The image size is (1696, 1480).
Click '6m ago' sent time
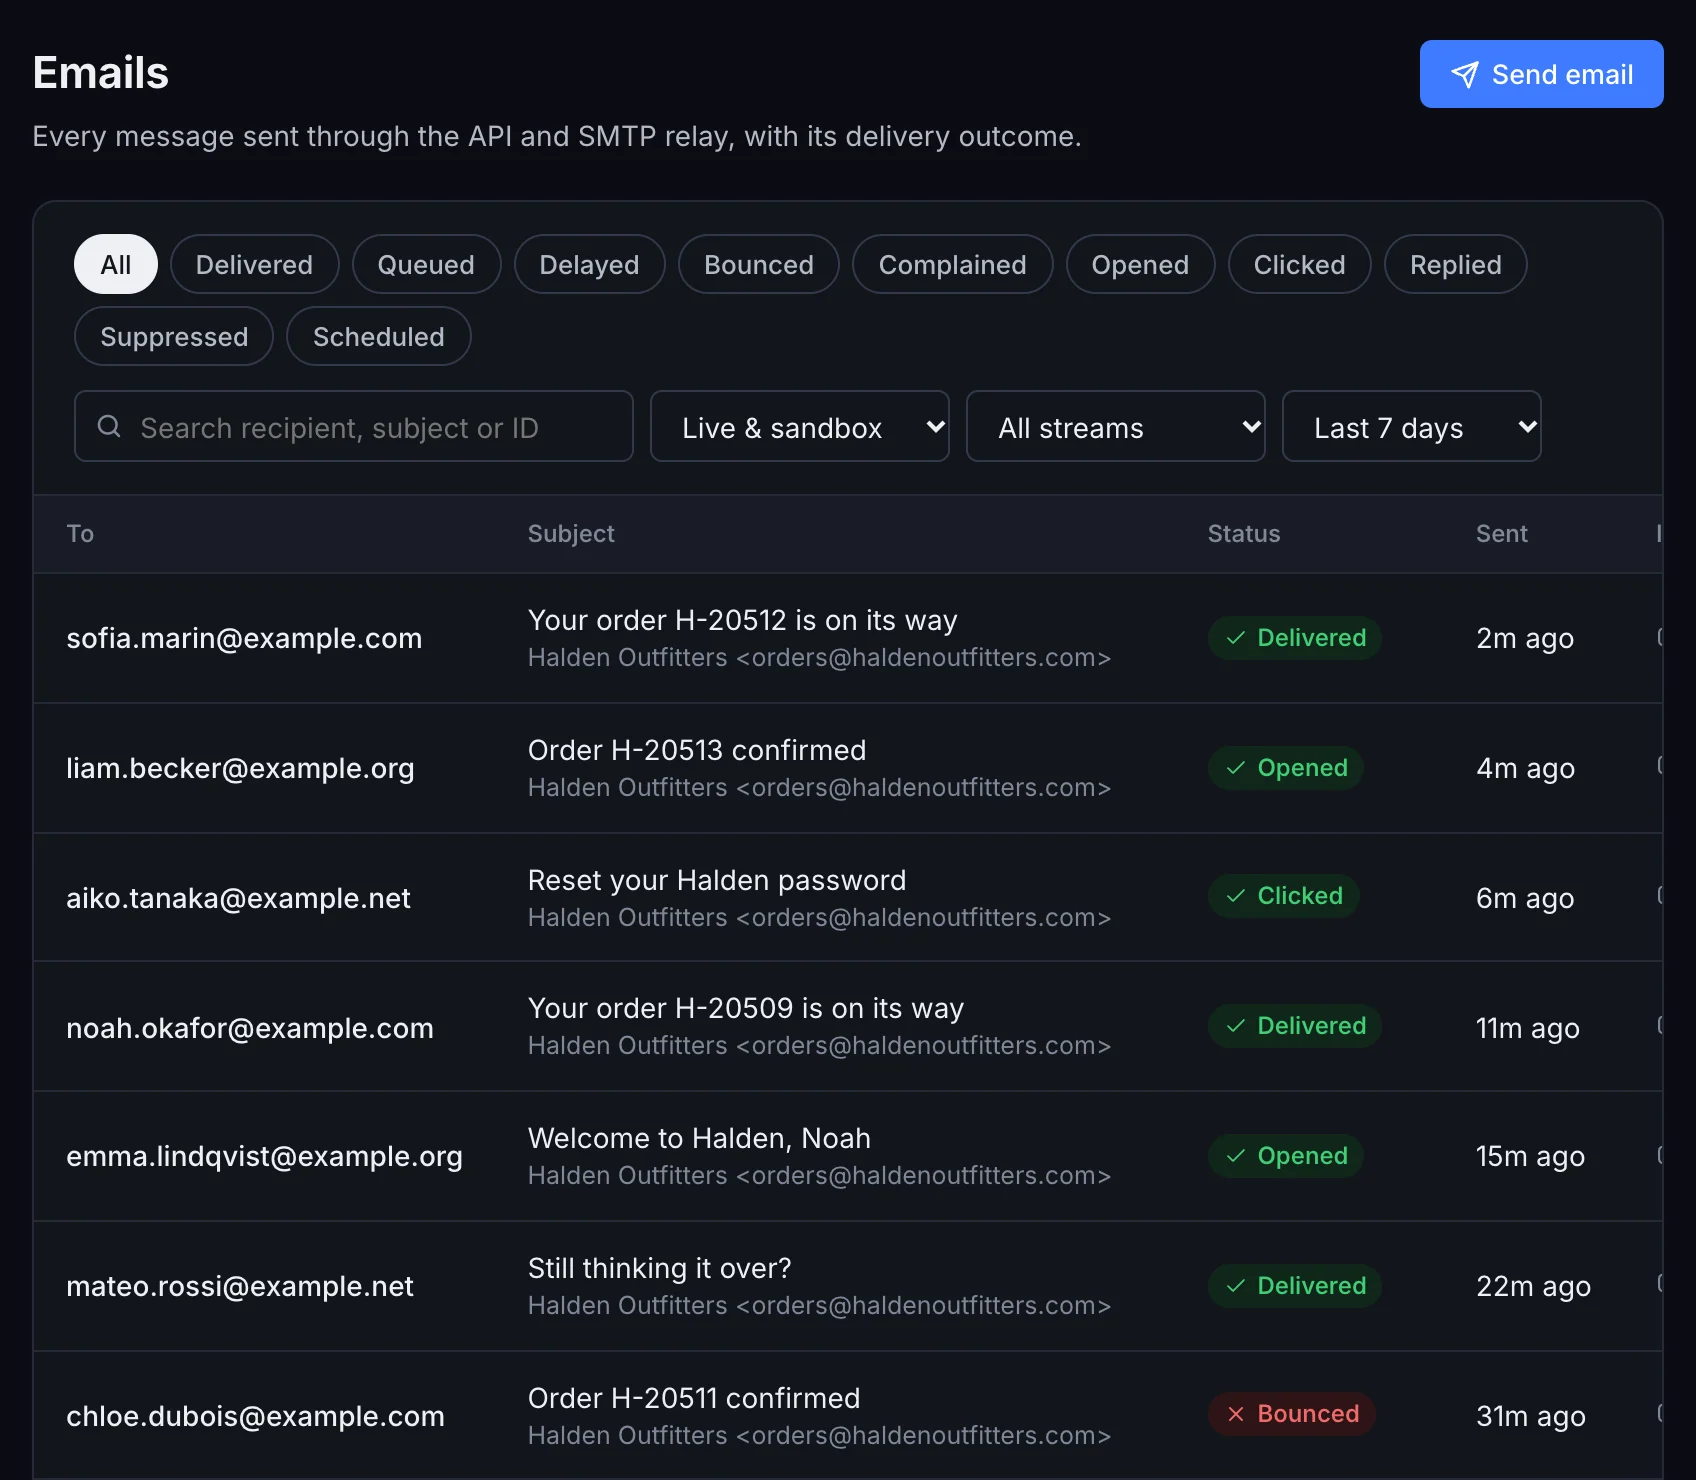pos(1525,898)
